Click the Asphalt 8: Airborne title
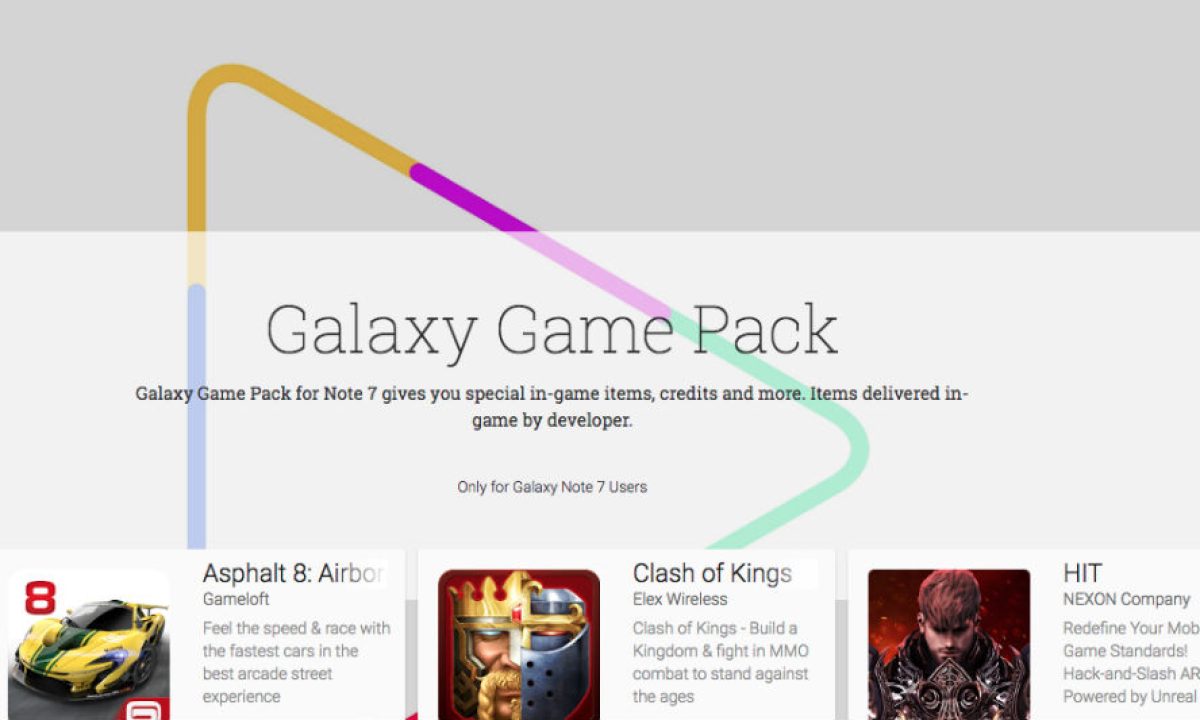The width and height of the screenshot is (1200, 720). pyautogui.click(x=293, y=573)
